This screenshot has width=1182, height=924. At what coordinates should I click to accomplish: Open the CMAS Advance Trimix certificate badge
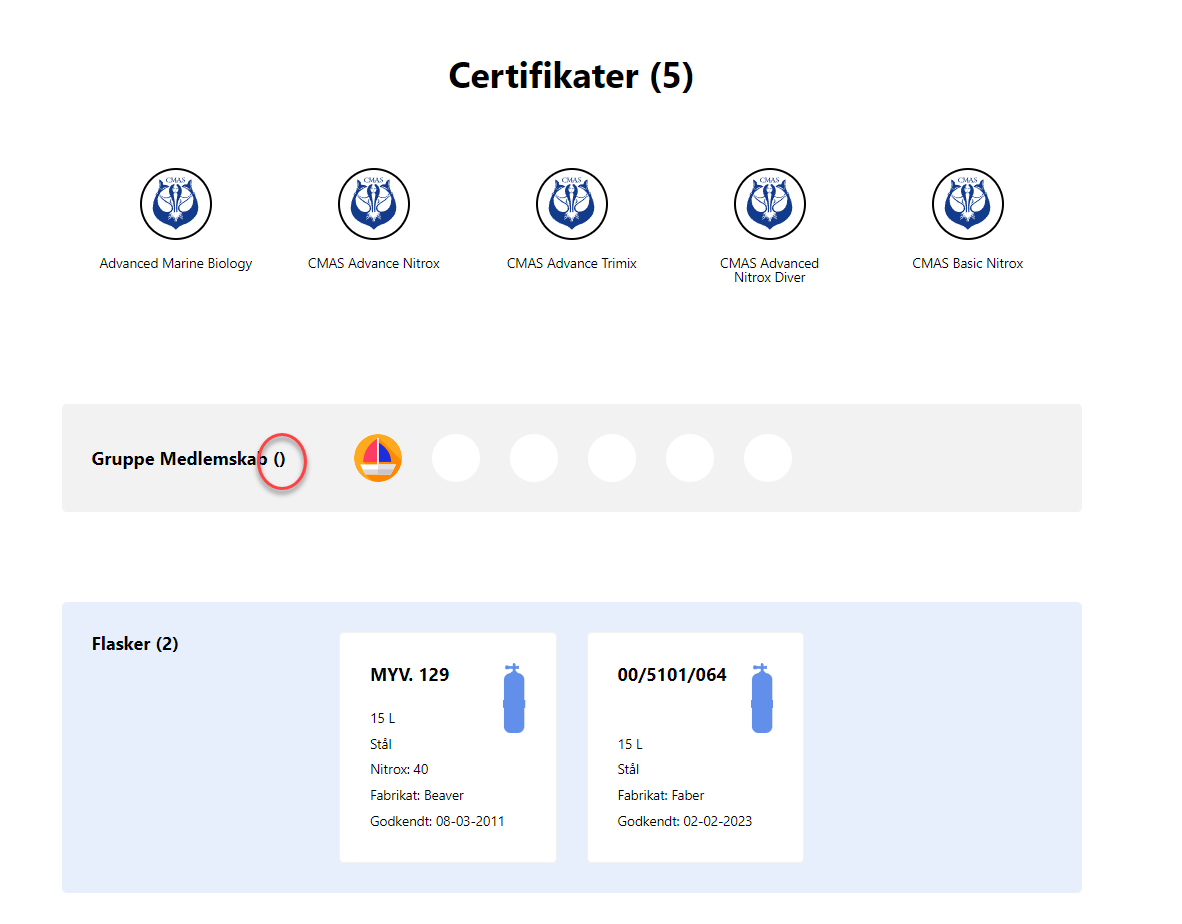point(571,203)
